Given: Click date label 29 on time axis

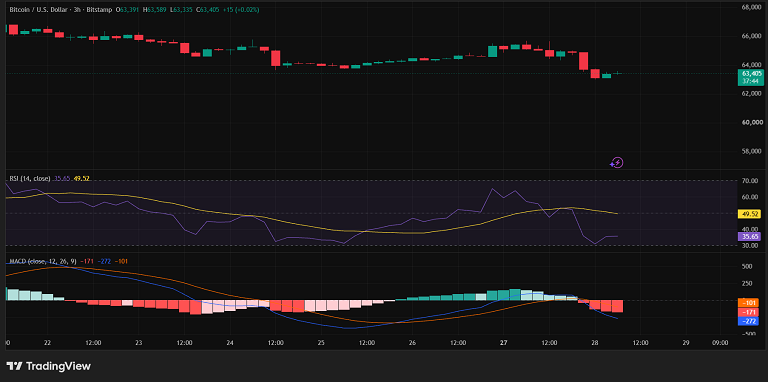Looking at the screenshot, I should click(686, 343).
